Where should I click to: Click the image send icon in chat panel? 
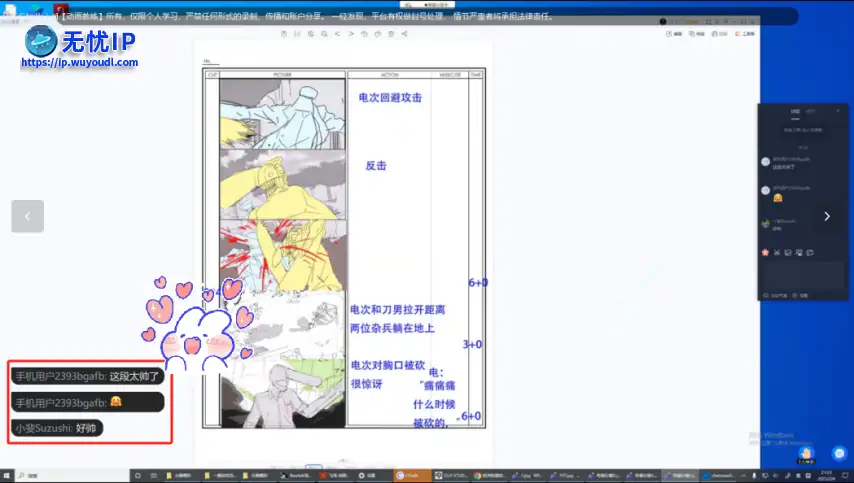pos(788,252)
